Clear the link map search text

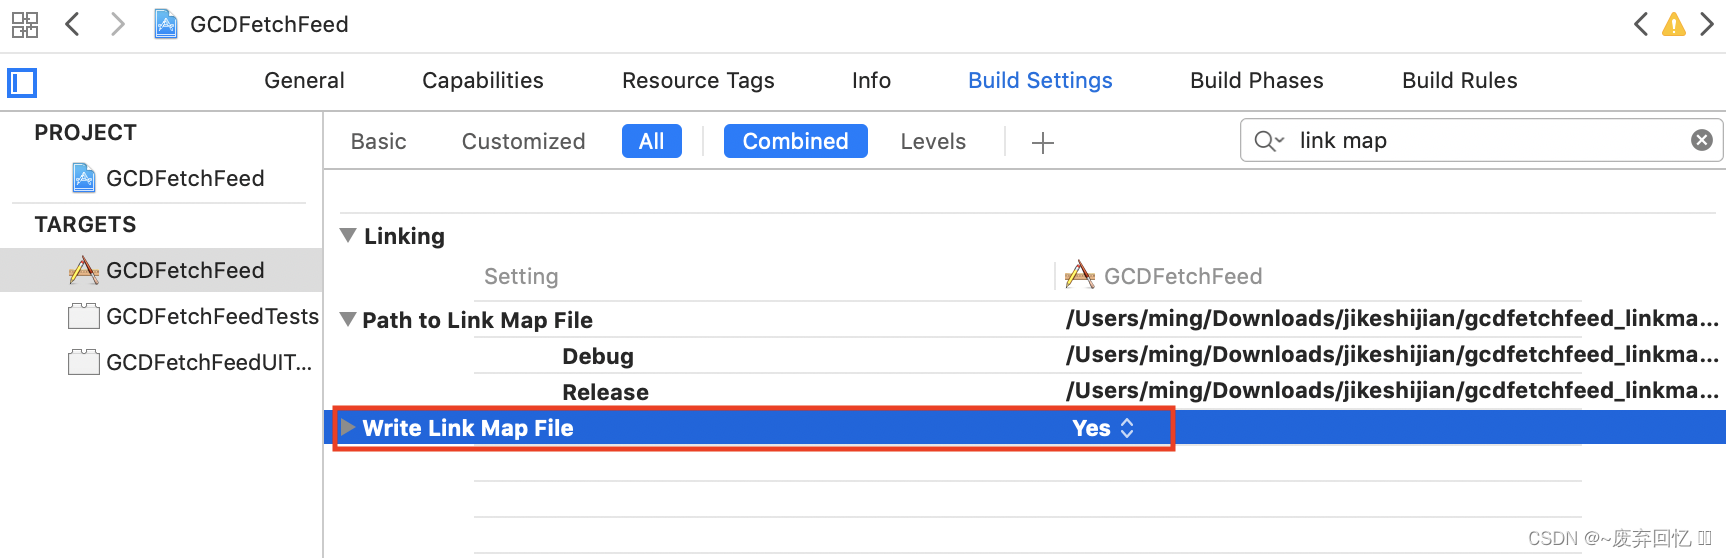pyautogui.click(x=1701, y=140)
